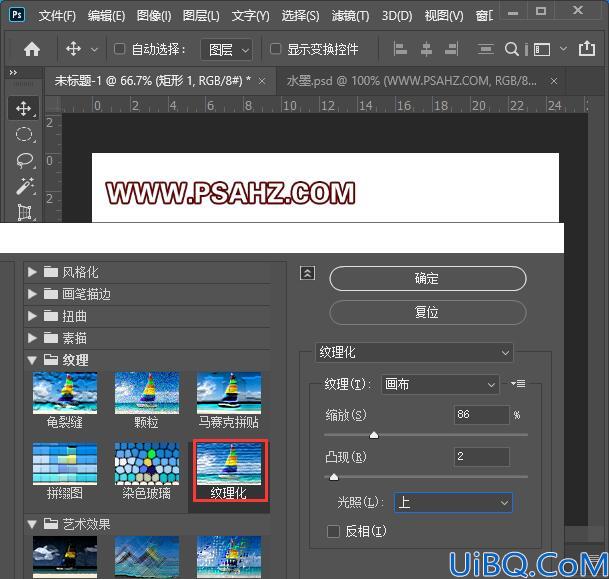609x579 pixels.
Task: Click the 复位 button
Action: pyautogui.click(x=428, y=312)
